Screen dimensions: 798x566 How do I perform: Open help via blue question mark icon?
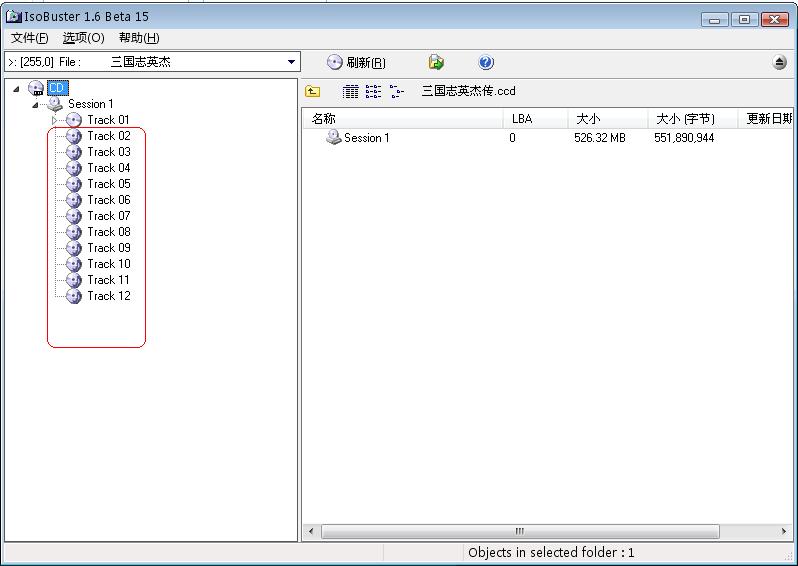pyautogui.click(x=486, y=63)
